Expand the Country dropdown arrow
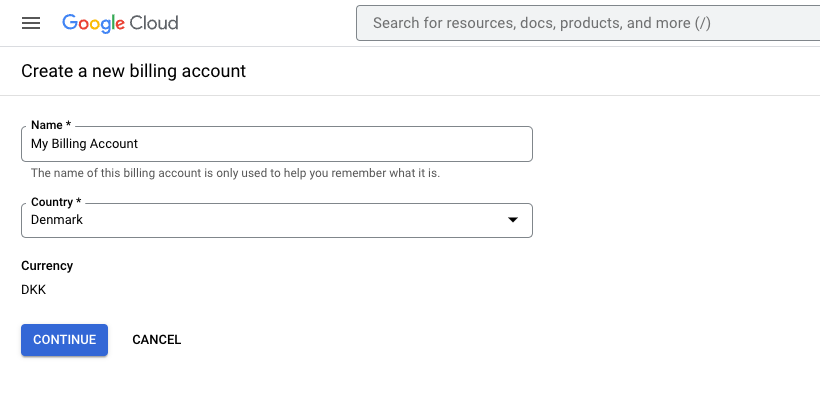The height and width of the screenshot is (400, 820). pos(513,220)
